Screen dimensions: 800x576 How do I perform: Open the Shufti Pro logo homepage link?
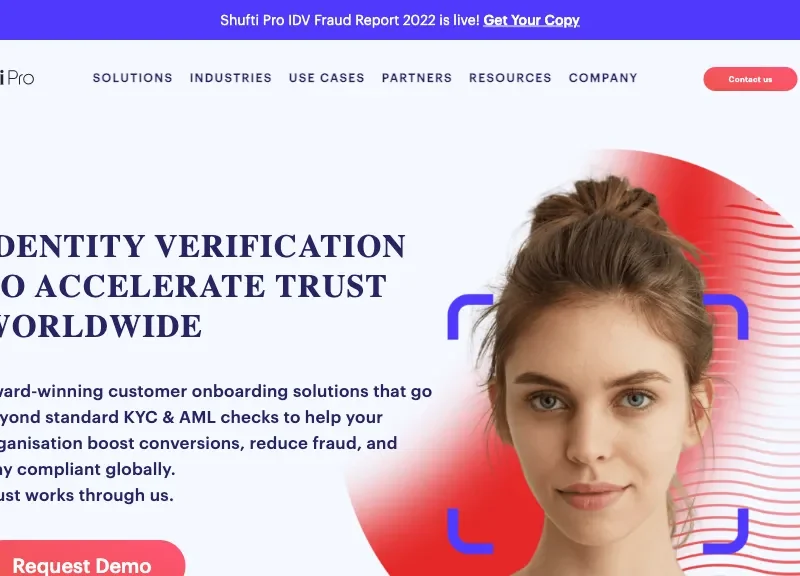point(17,78)
